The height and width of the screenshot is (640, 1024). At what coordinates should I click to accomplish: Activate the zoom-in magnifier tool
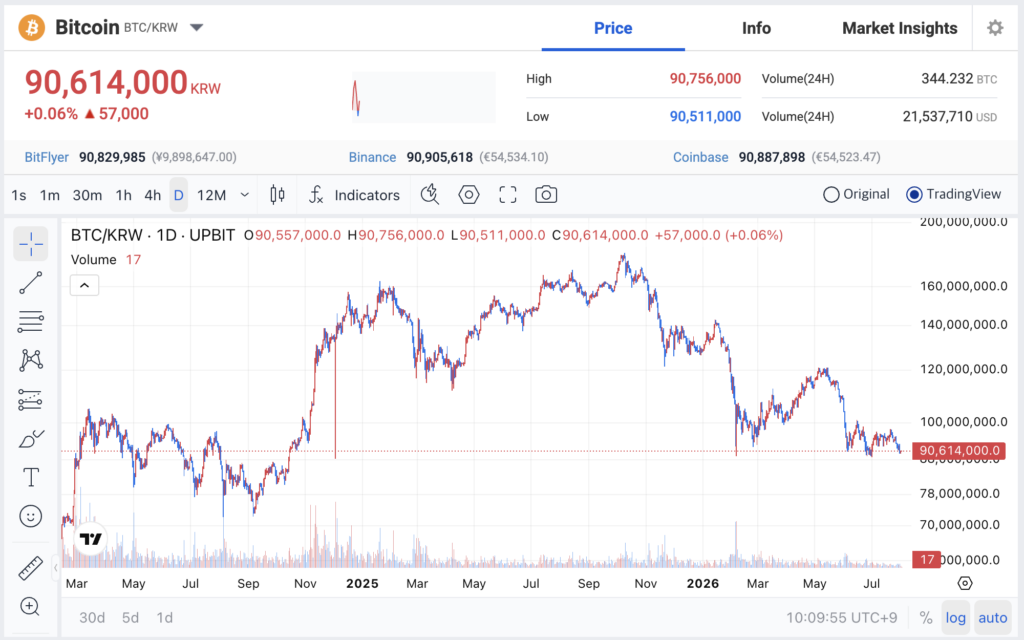(30, 607)
